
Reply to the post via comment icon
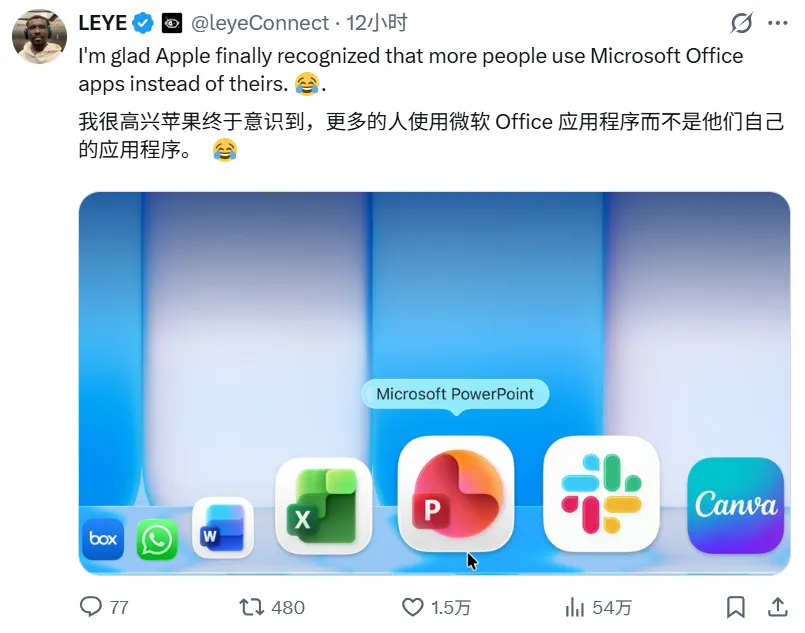point(91,607)
